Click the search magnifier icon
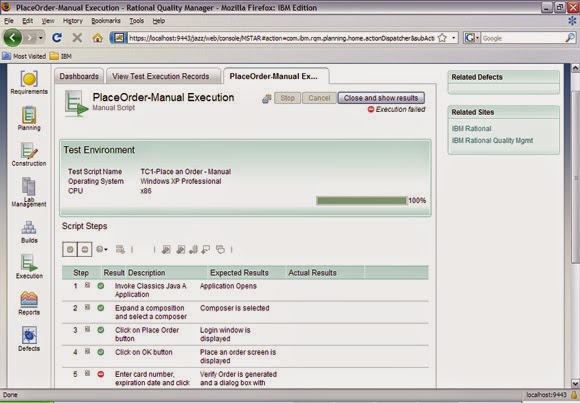580x403 pixels. click(x=570, y=38)
